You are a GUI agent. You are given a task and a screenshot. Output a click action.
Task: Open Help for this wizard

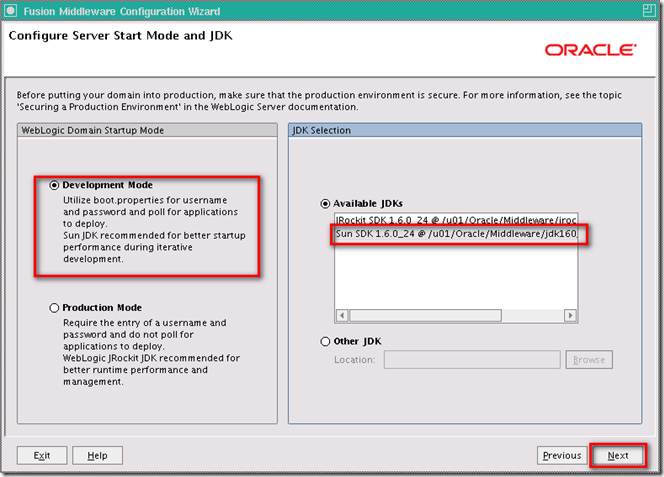[x=97, y=455]
